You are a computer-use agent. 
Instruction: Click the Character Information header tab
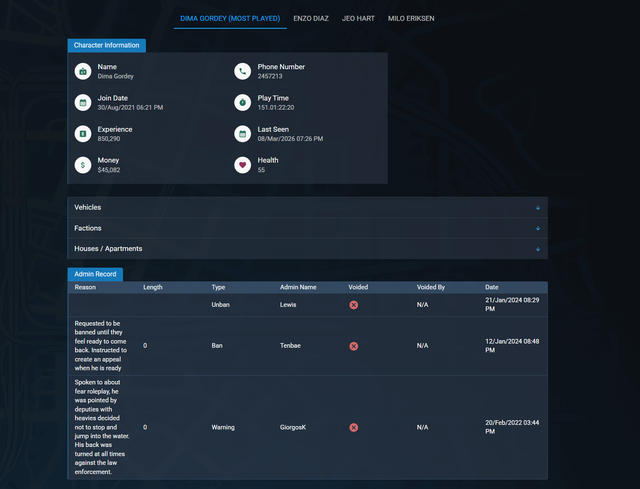[x=107, y=45]
